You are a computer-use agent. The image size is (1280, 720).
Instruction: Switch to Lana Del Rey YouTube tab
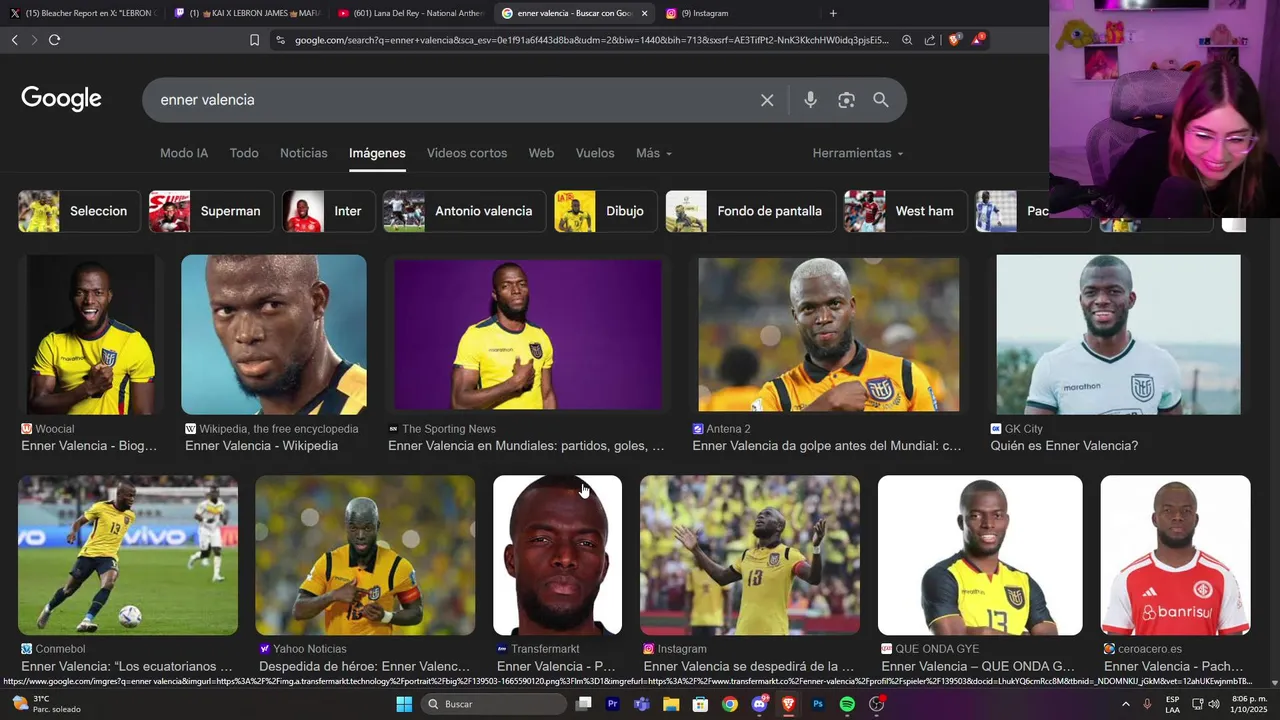(411, 13)
